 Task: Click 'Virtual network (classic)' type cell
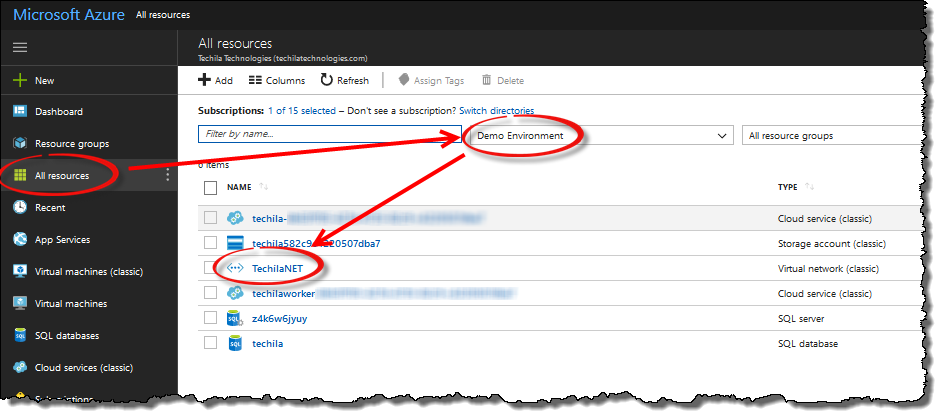[x=828, y=268]
